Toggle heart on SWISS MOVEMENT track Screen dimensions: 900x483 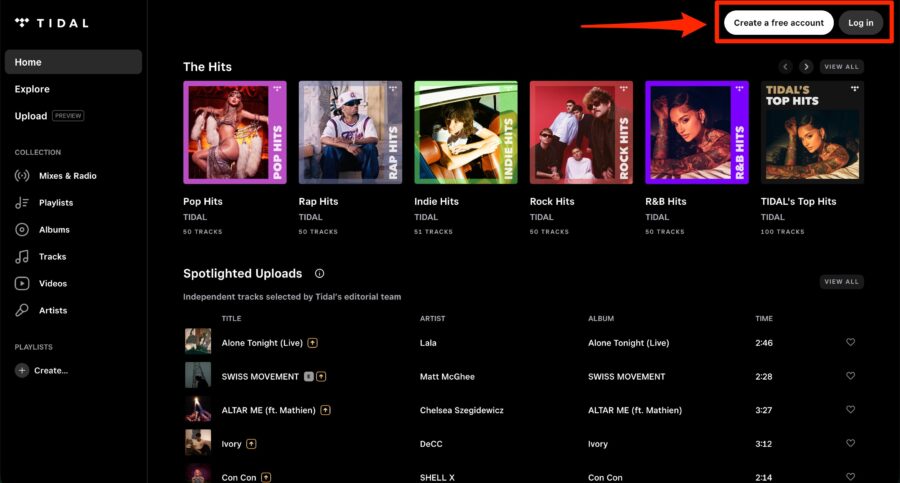850,377
